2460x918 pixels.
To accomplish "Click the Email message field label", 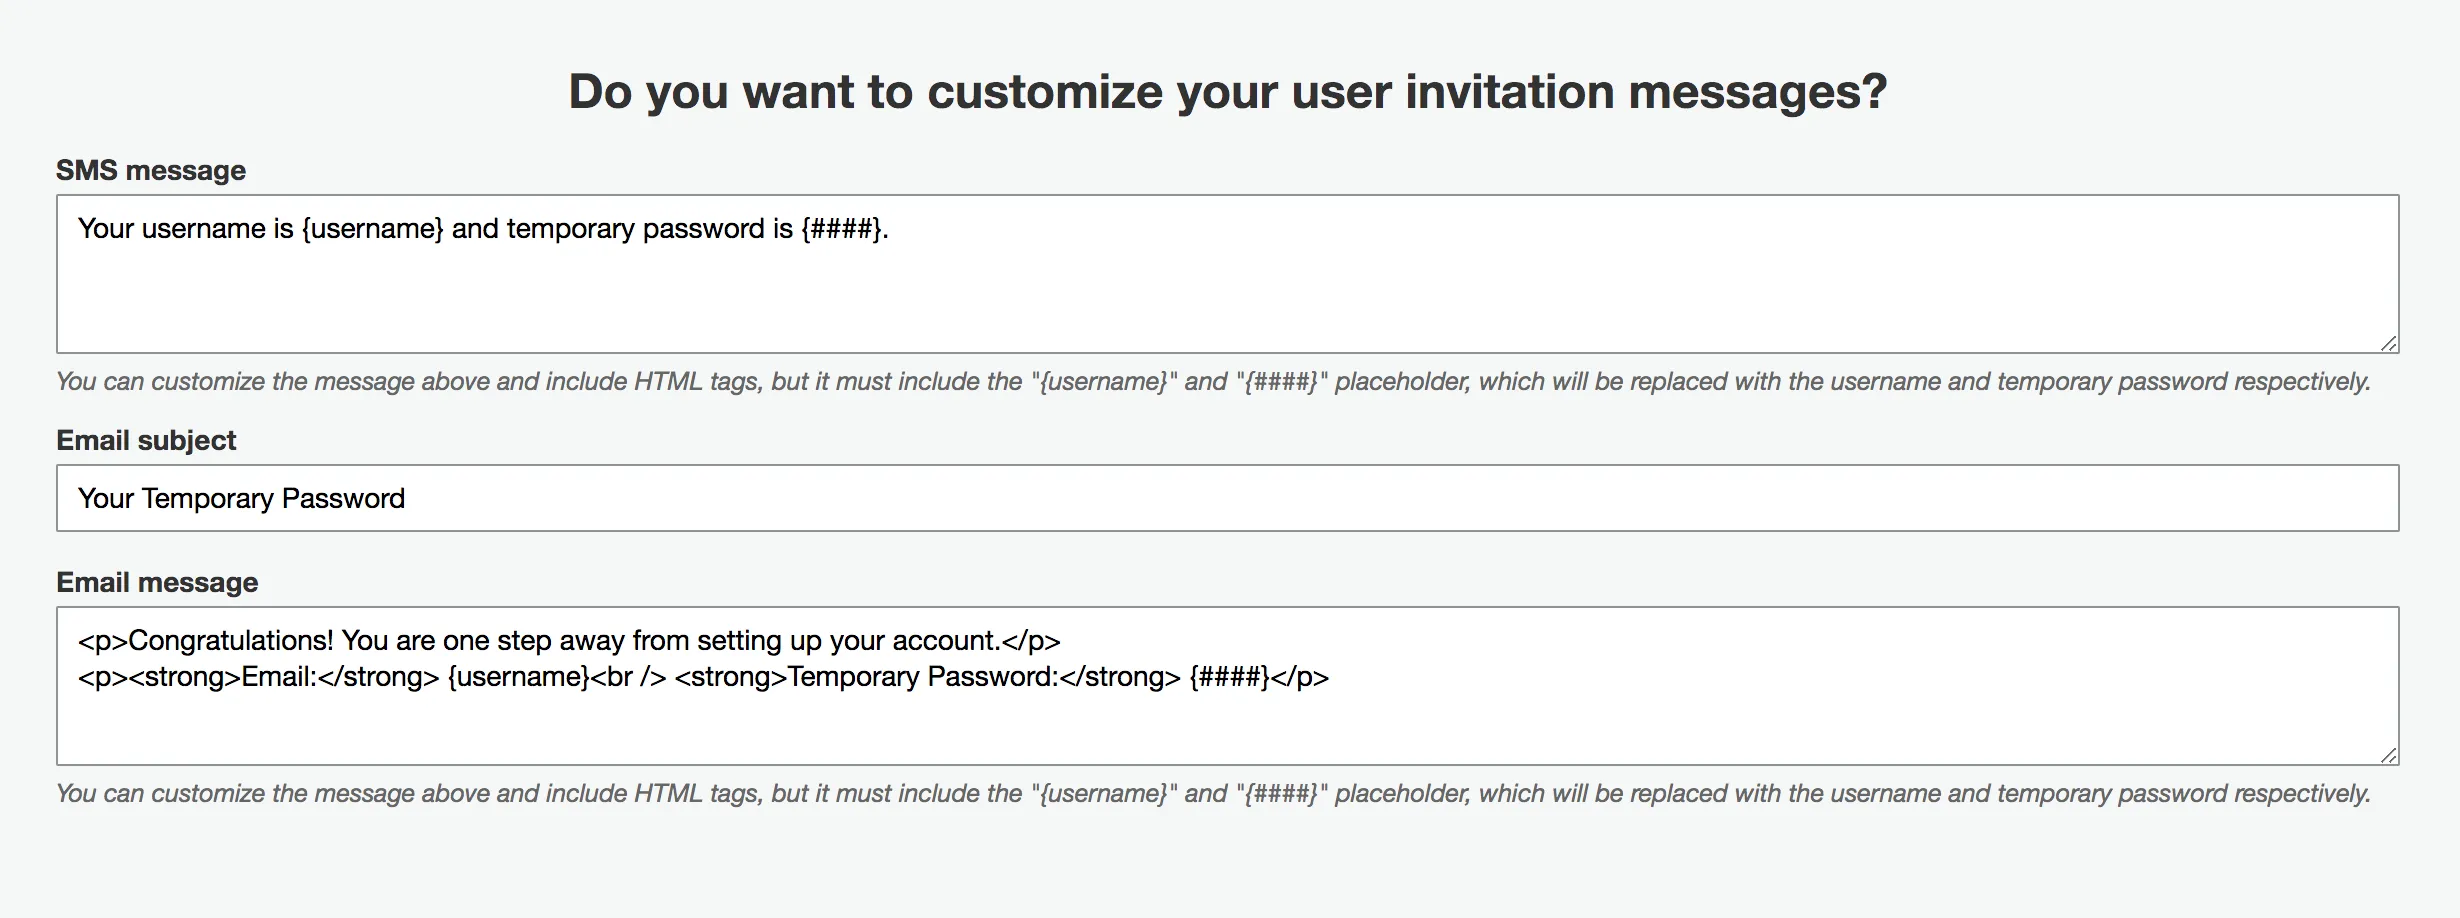I will [x=157, y=583].
